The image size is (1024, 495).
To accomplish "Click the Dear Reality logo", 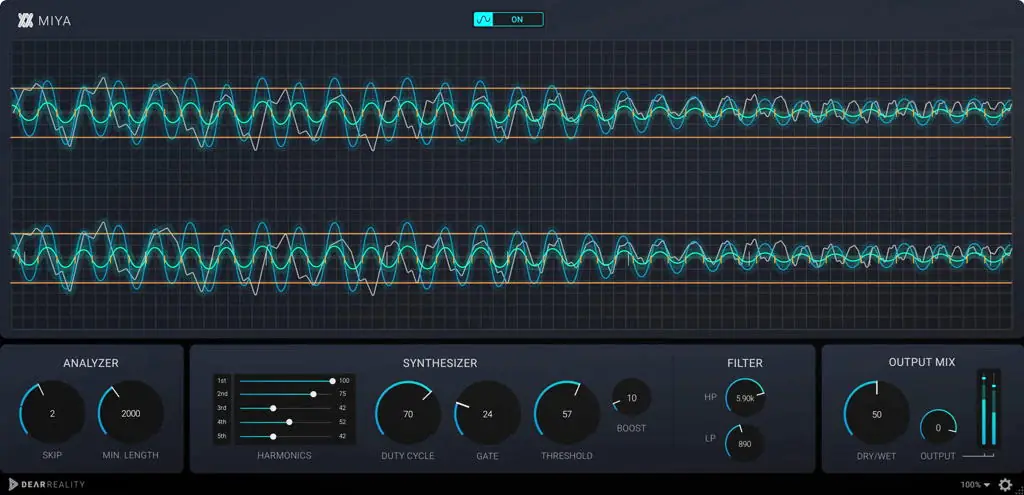I will tap(47, 485).
